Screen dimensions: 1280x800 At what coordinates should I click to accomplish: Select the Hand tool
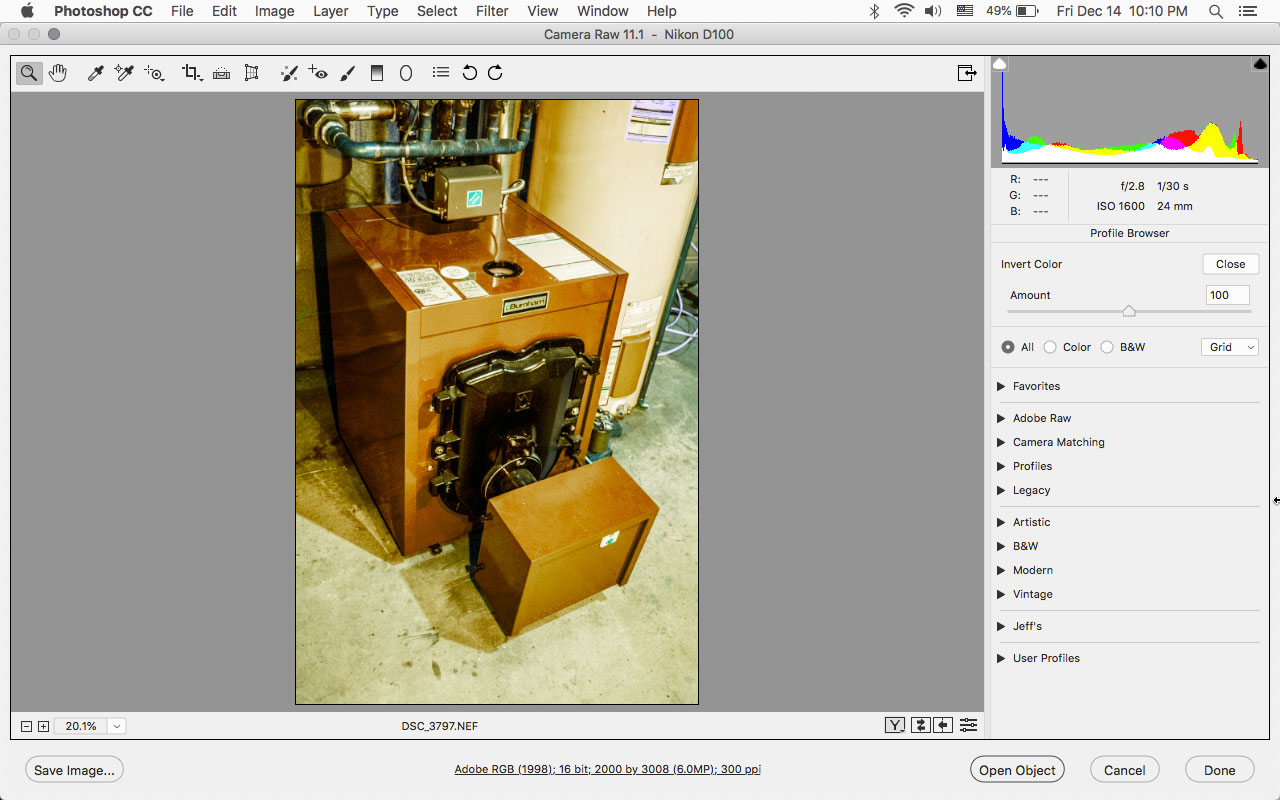58,73
